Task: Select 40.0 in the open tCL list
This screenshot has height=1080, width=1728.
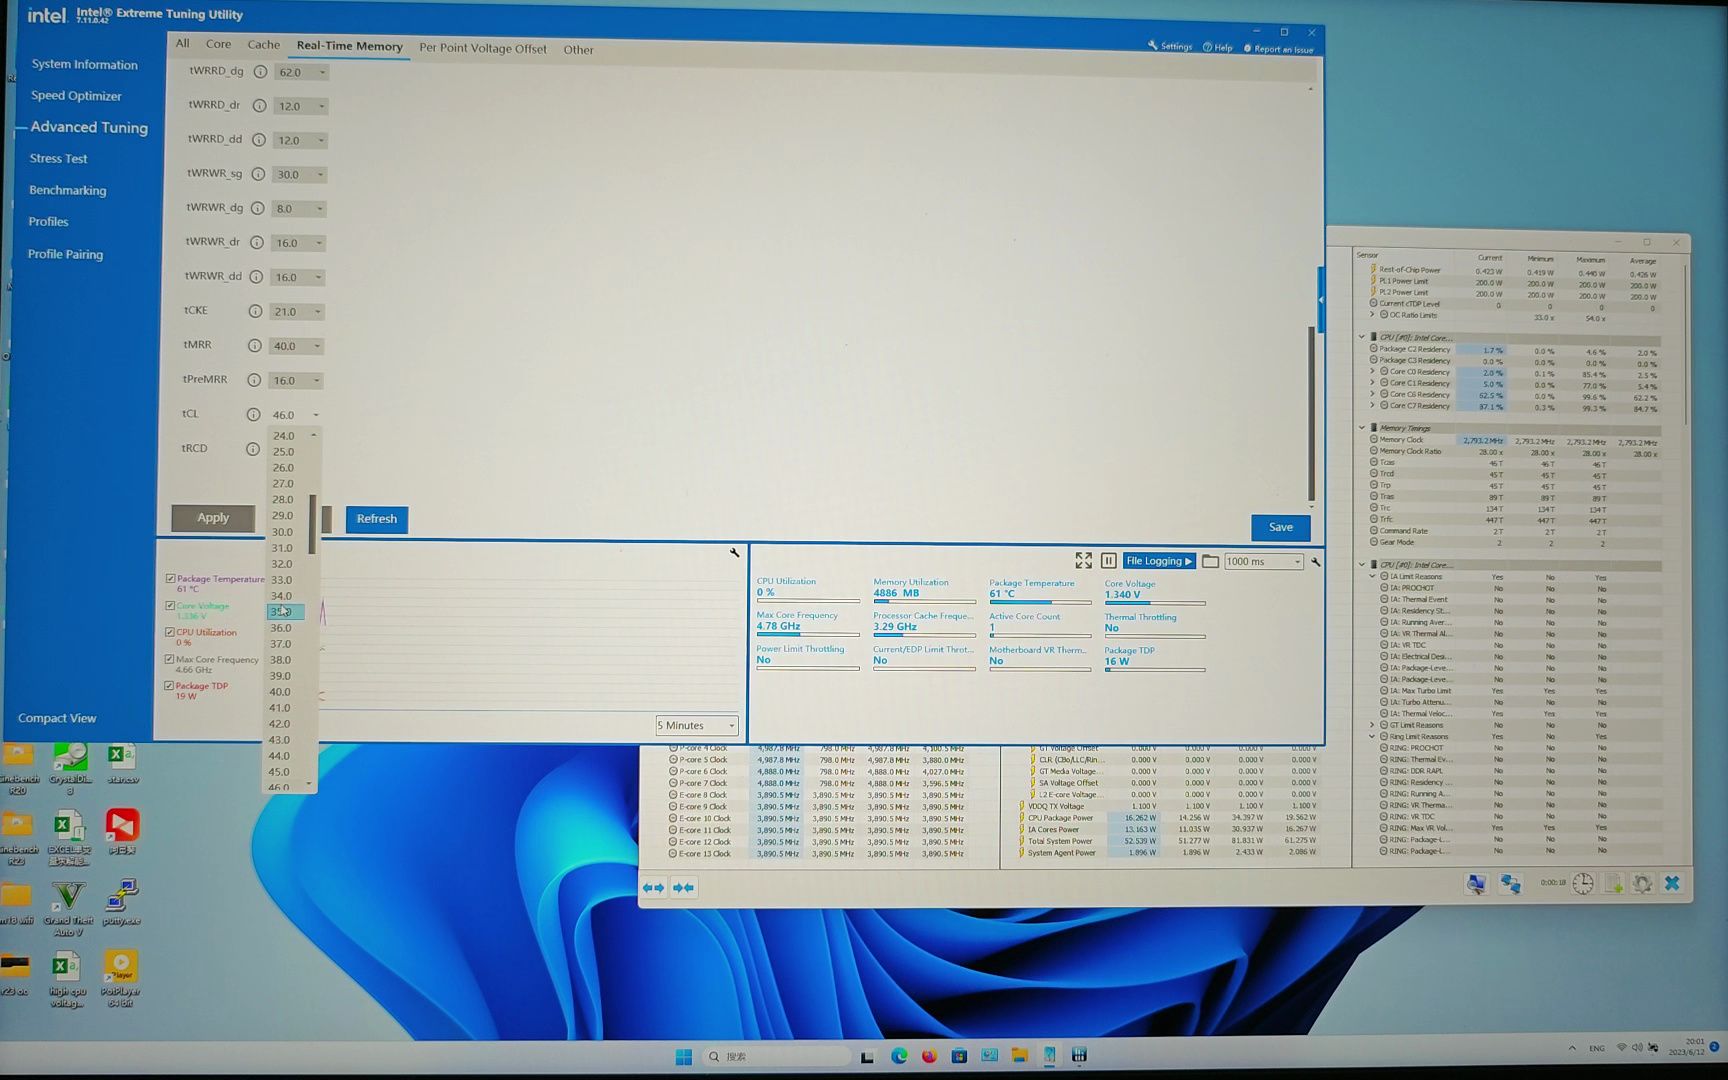Action: pyautogui.click(x=280, y=692)
